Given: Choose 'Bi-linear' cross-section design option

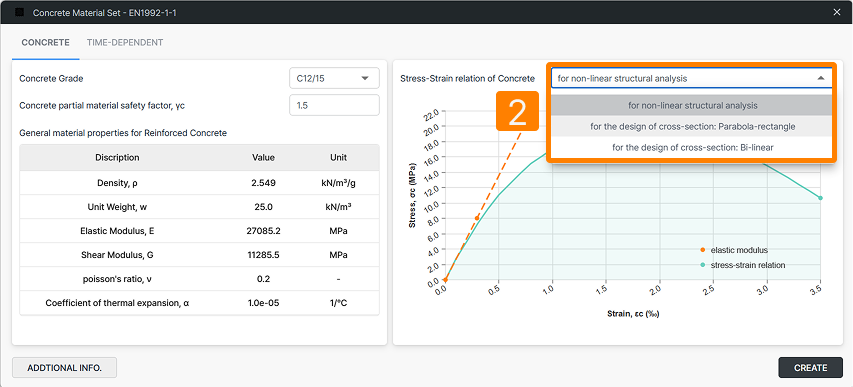Looking at the screenshot, I should click(x=692, y=147).
